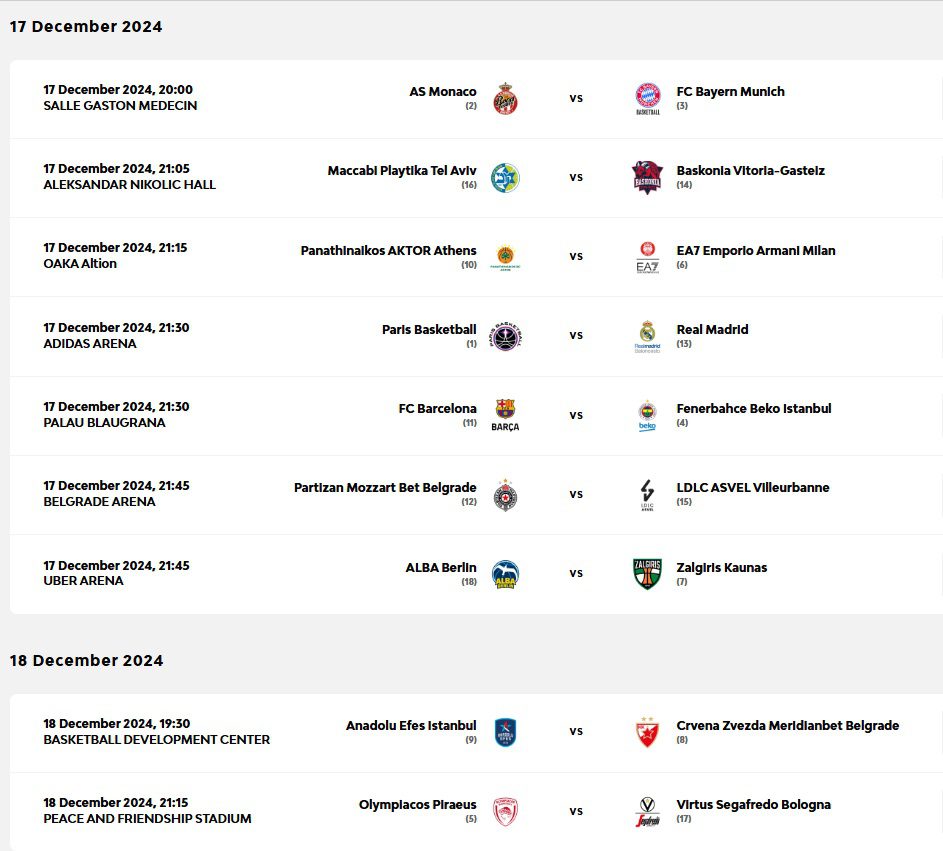Click the Baskonia Vitoria-Gasteiz crest
The height and width of the screenshot is (851, 943).
coord(648,178)
